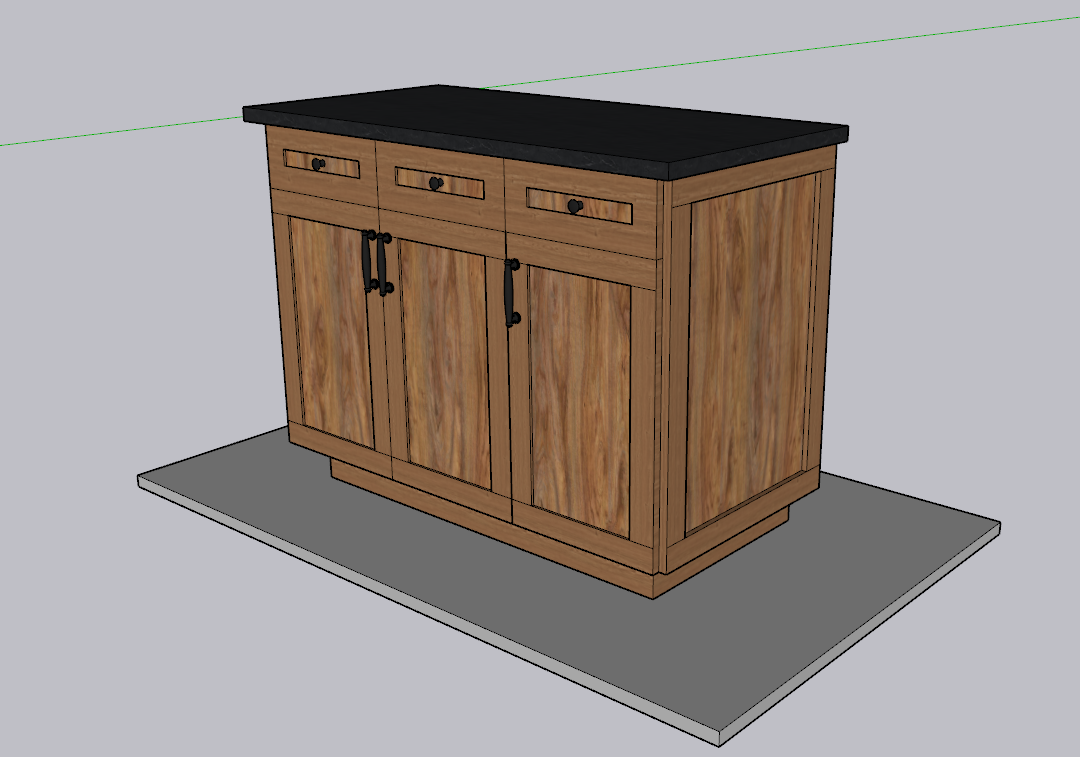Select the right drawer front

pyautogui.click(x=605, y=210)
